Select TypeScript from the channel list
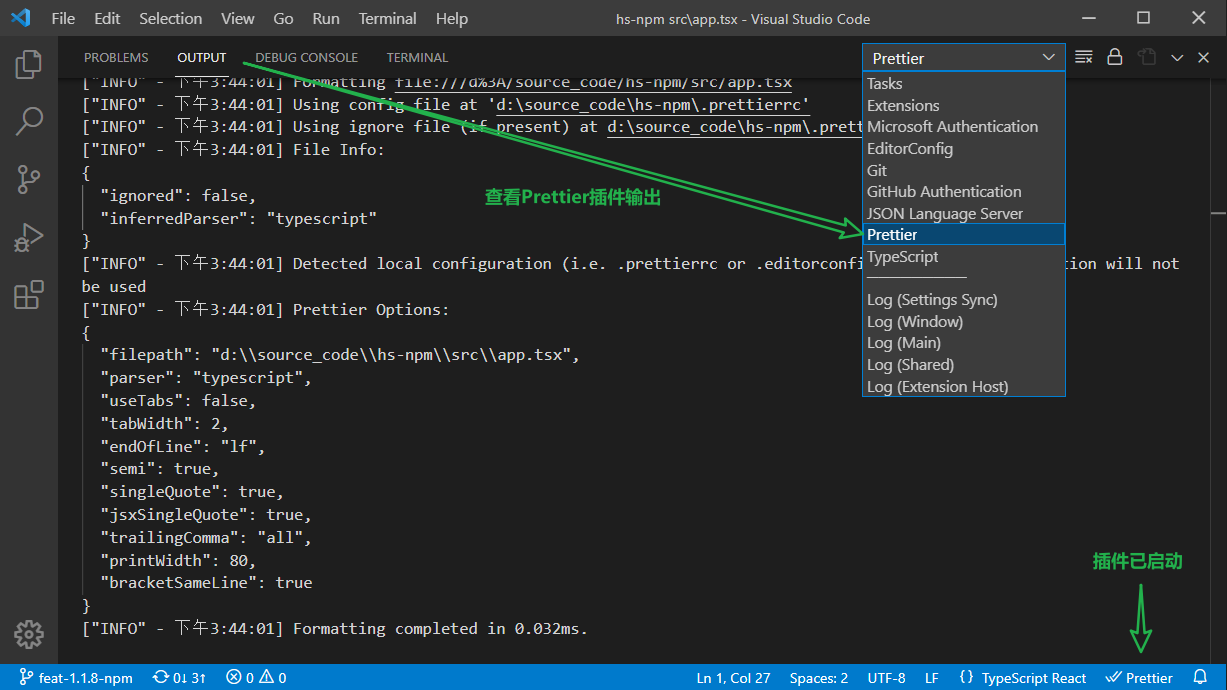 tap(903, 257)
